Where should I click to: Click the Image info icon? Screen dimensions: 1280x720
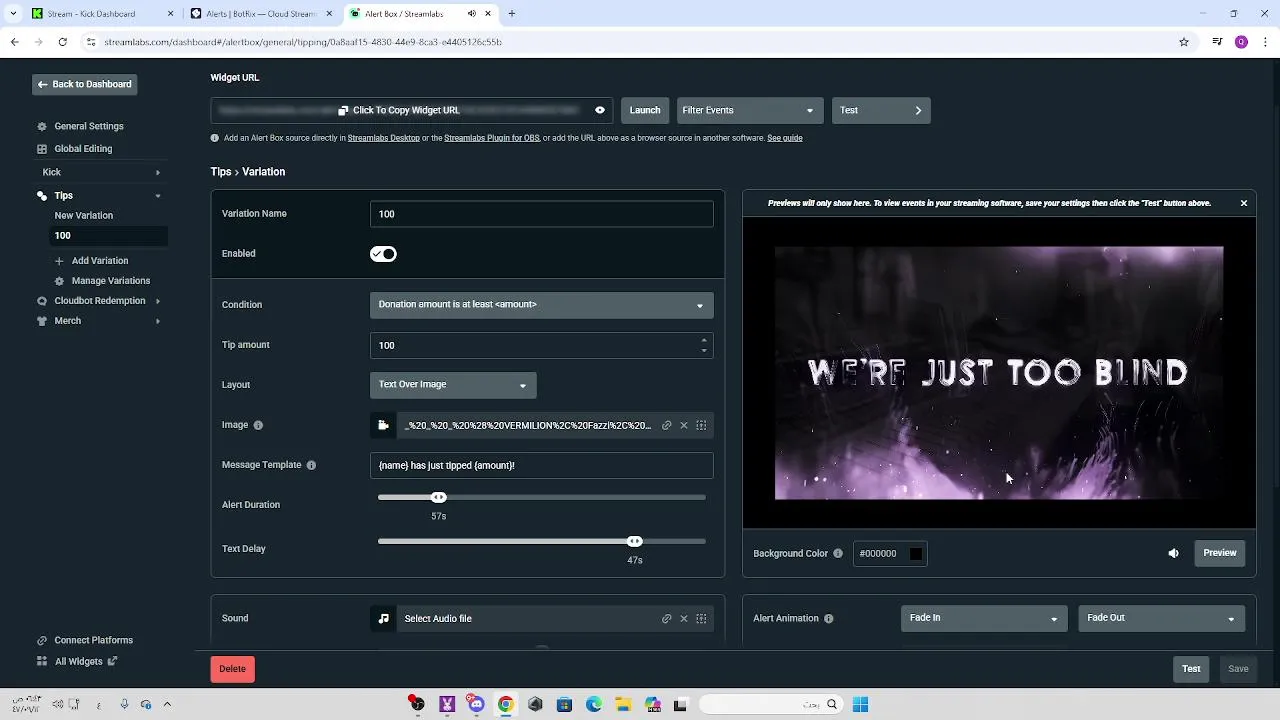pos(258,425)
